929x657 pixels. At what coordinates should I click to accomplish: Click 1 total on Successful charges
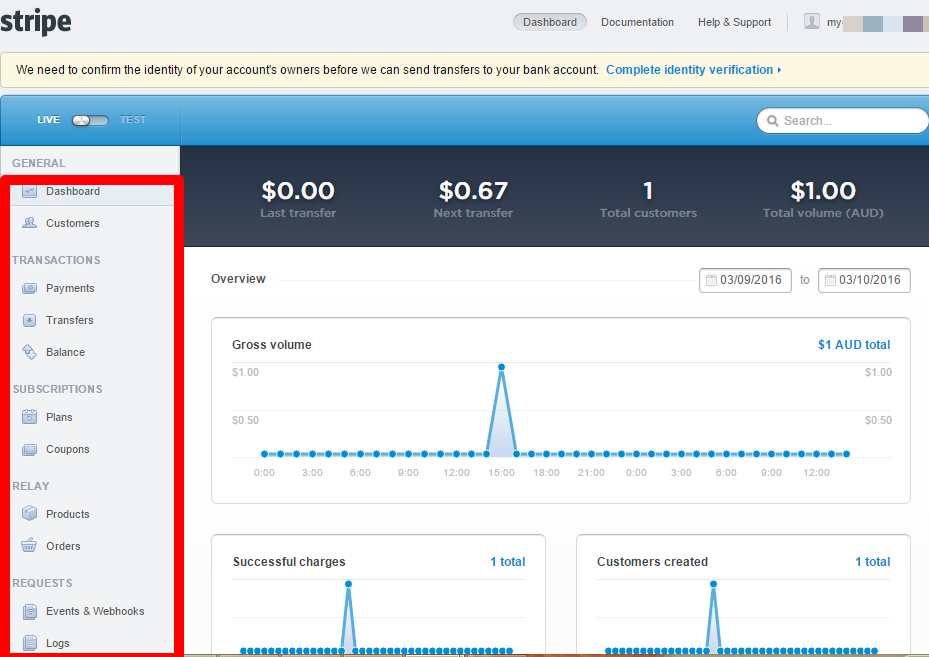(508, 562)
